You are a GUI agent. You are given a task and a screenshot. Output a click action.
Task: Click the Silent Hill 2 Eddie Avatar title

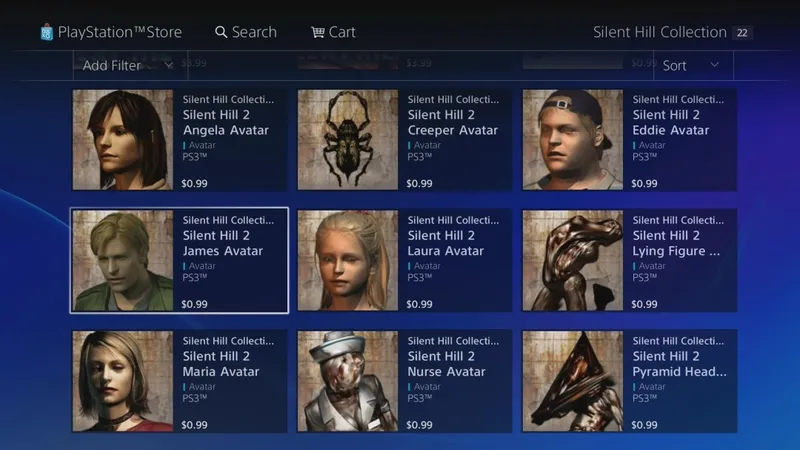[x=670, y=122]
